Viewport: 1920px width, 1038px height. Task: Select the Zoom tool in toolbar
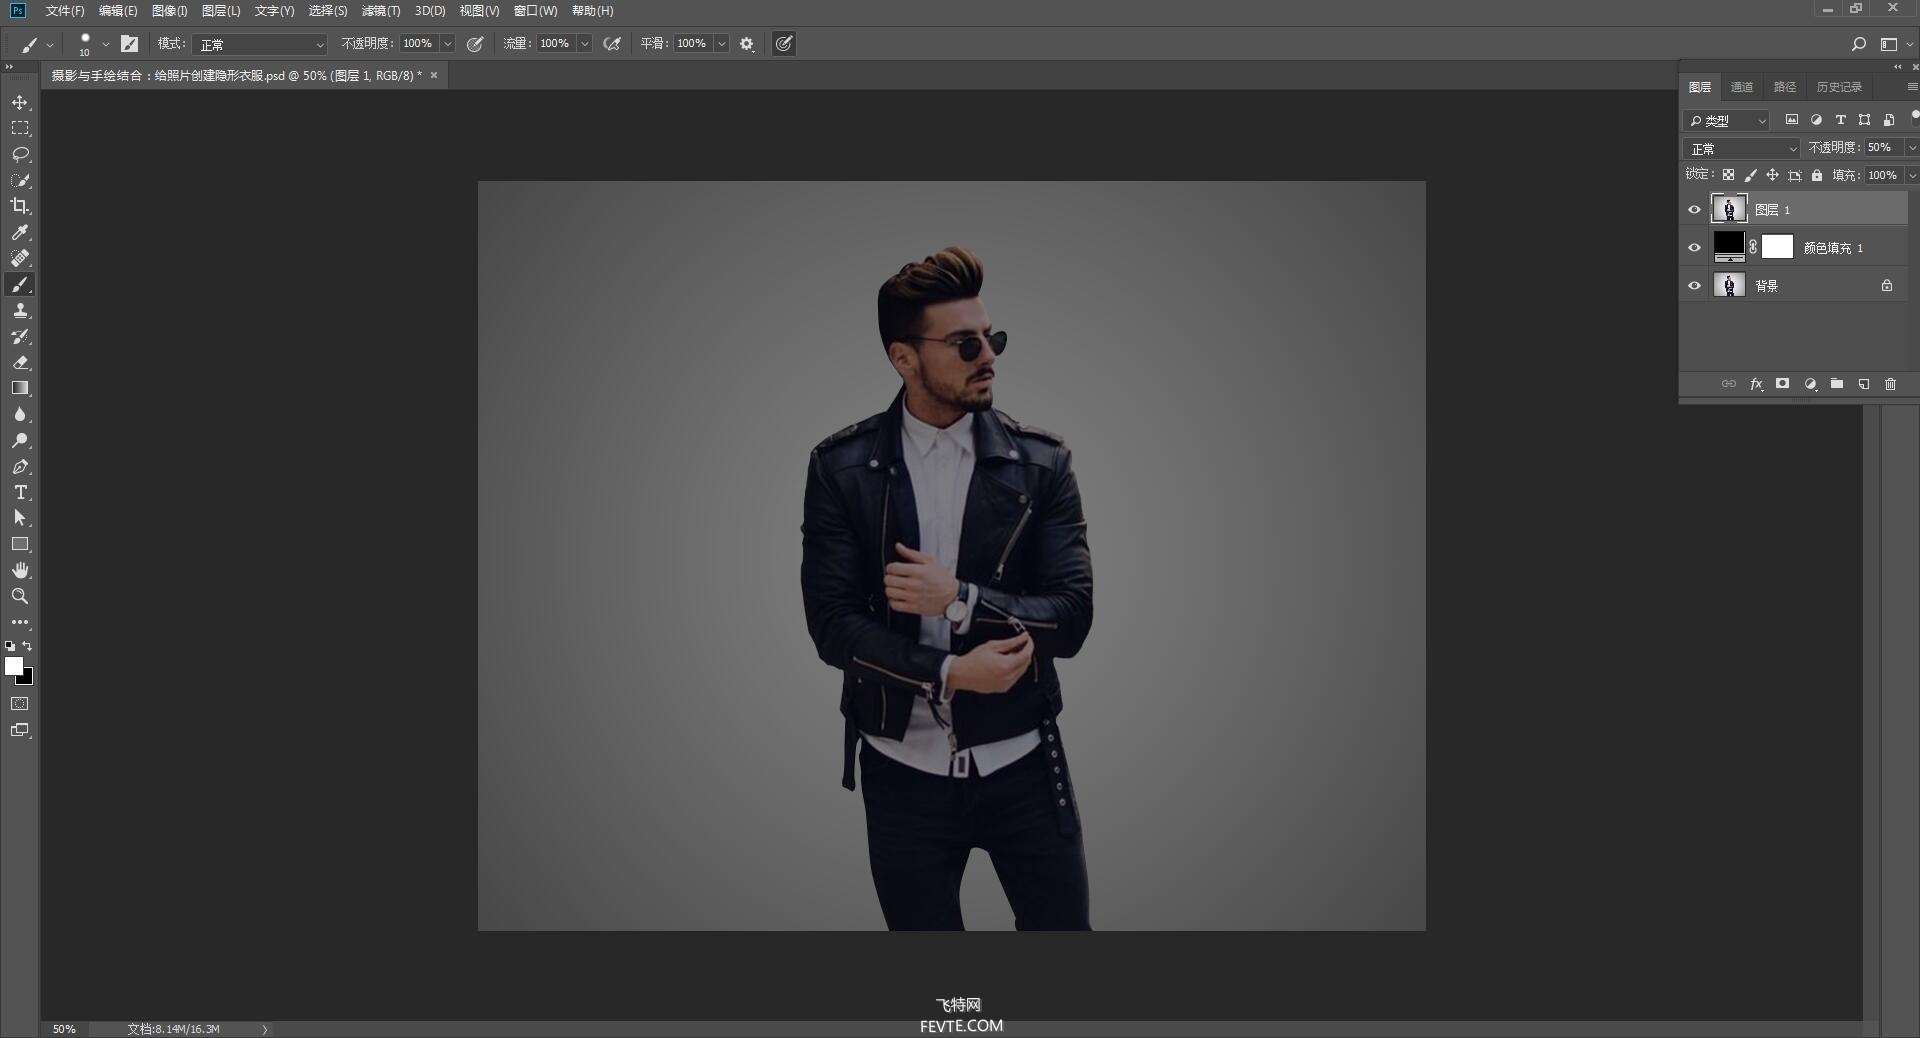click(20, 596)
